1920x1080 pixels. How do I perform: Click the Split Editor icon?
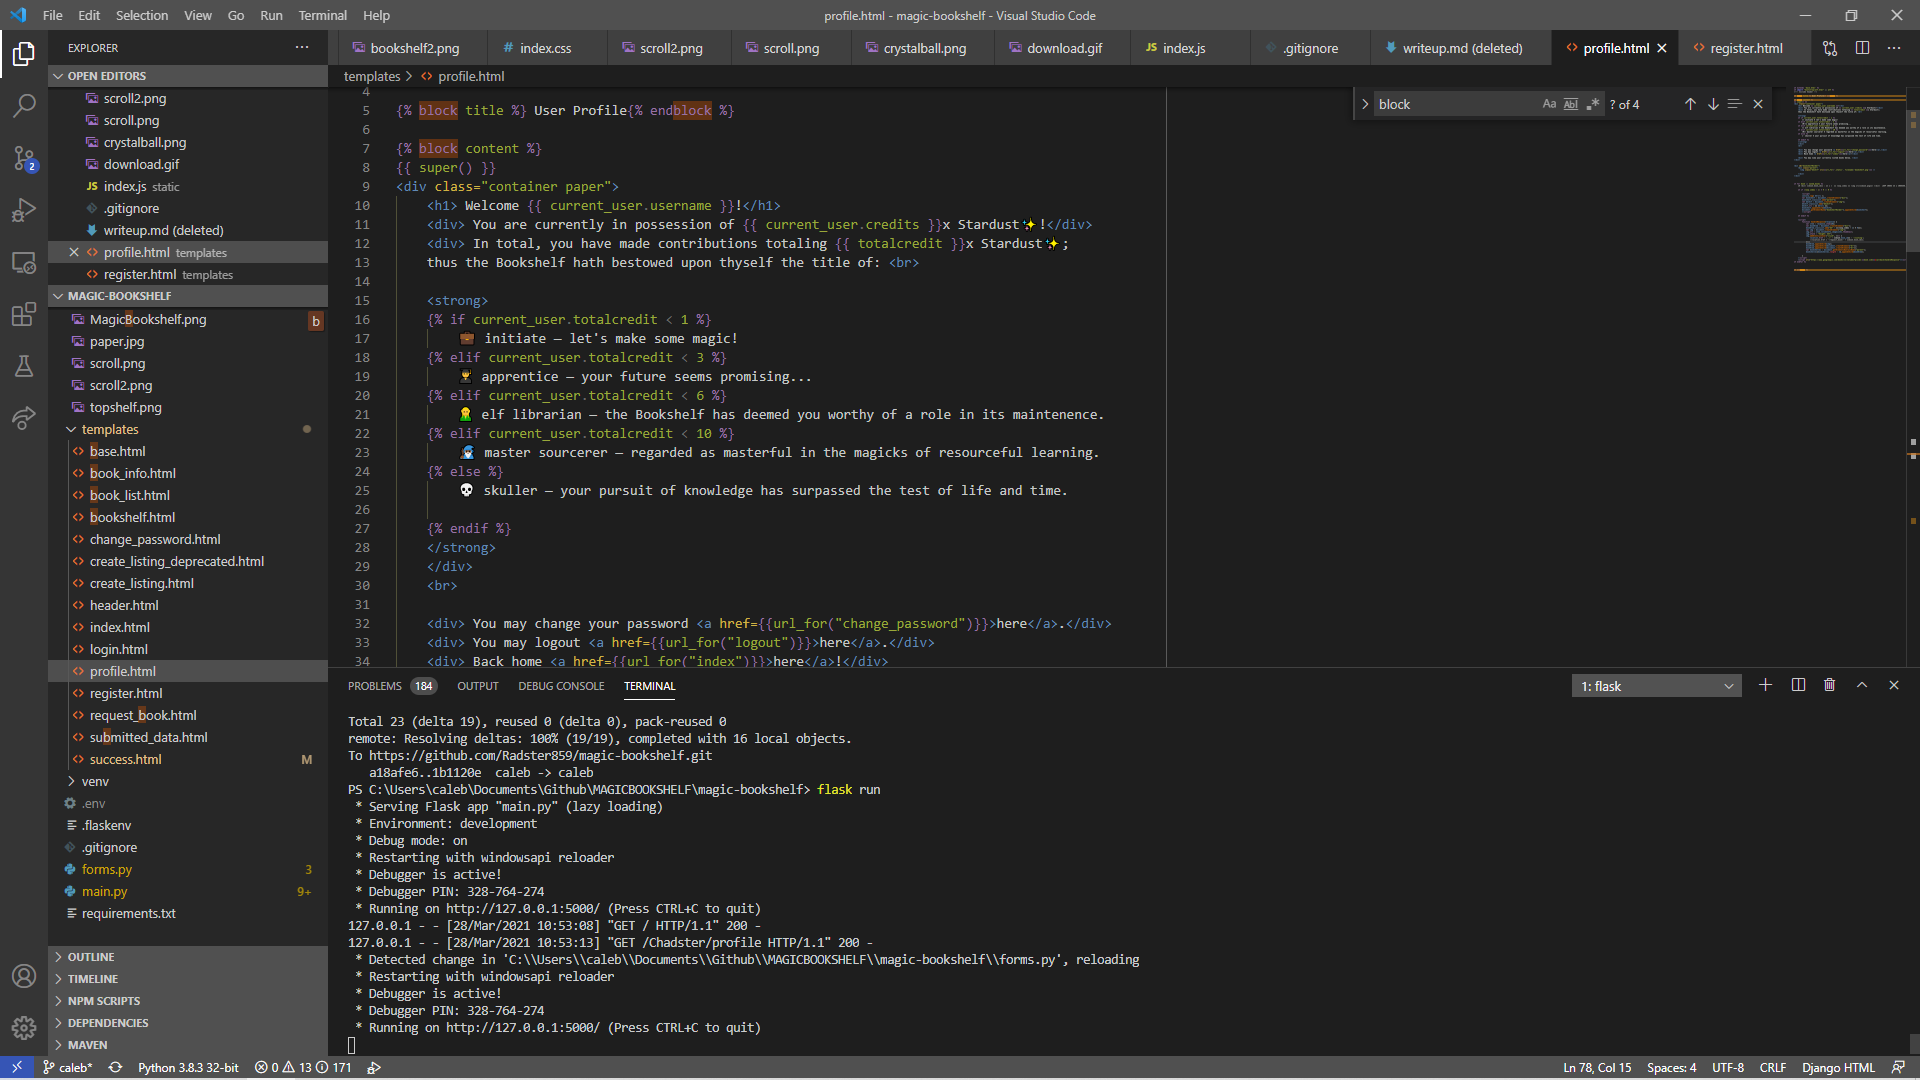click(1862, 48)
